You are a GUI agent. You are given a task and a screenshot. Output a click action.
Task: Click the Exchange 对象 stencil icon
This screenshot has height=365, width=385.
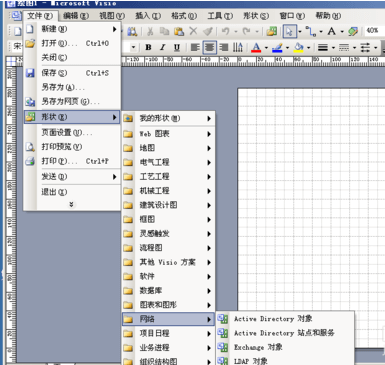pos(223,347)
